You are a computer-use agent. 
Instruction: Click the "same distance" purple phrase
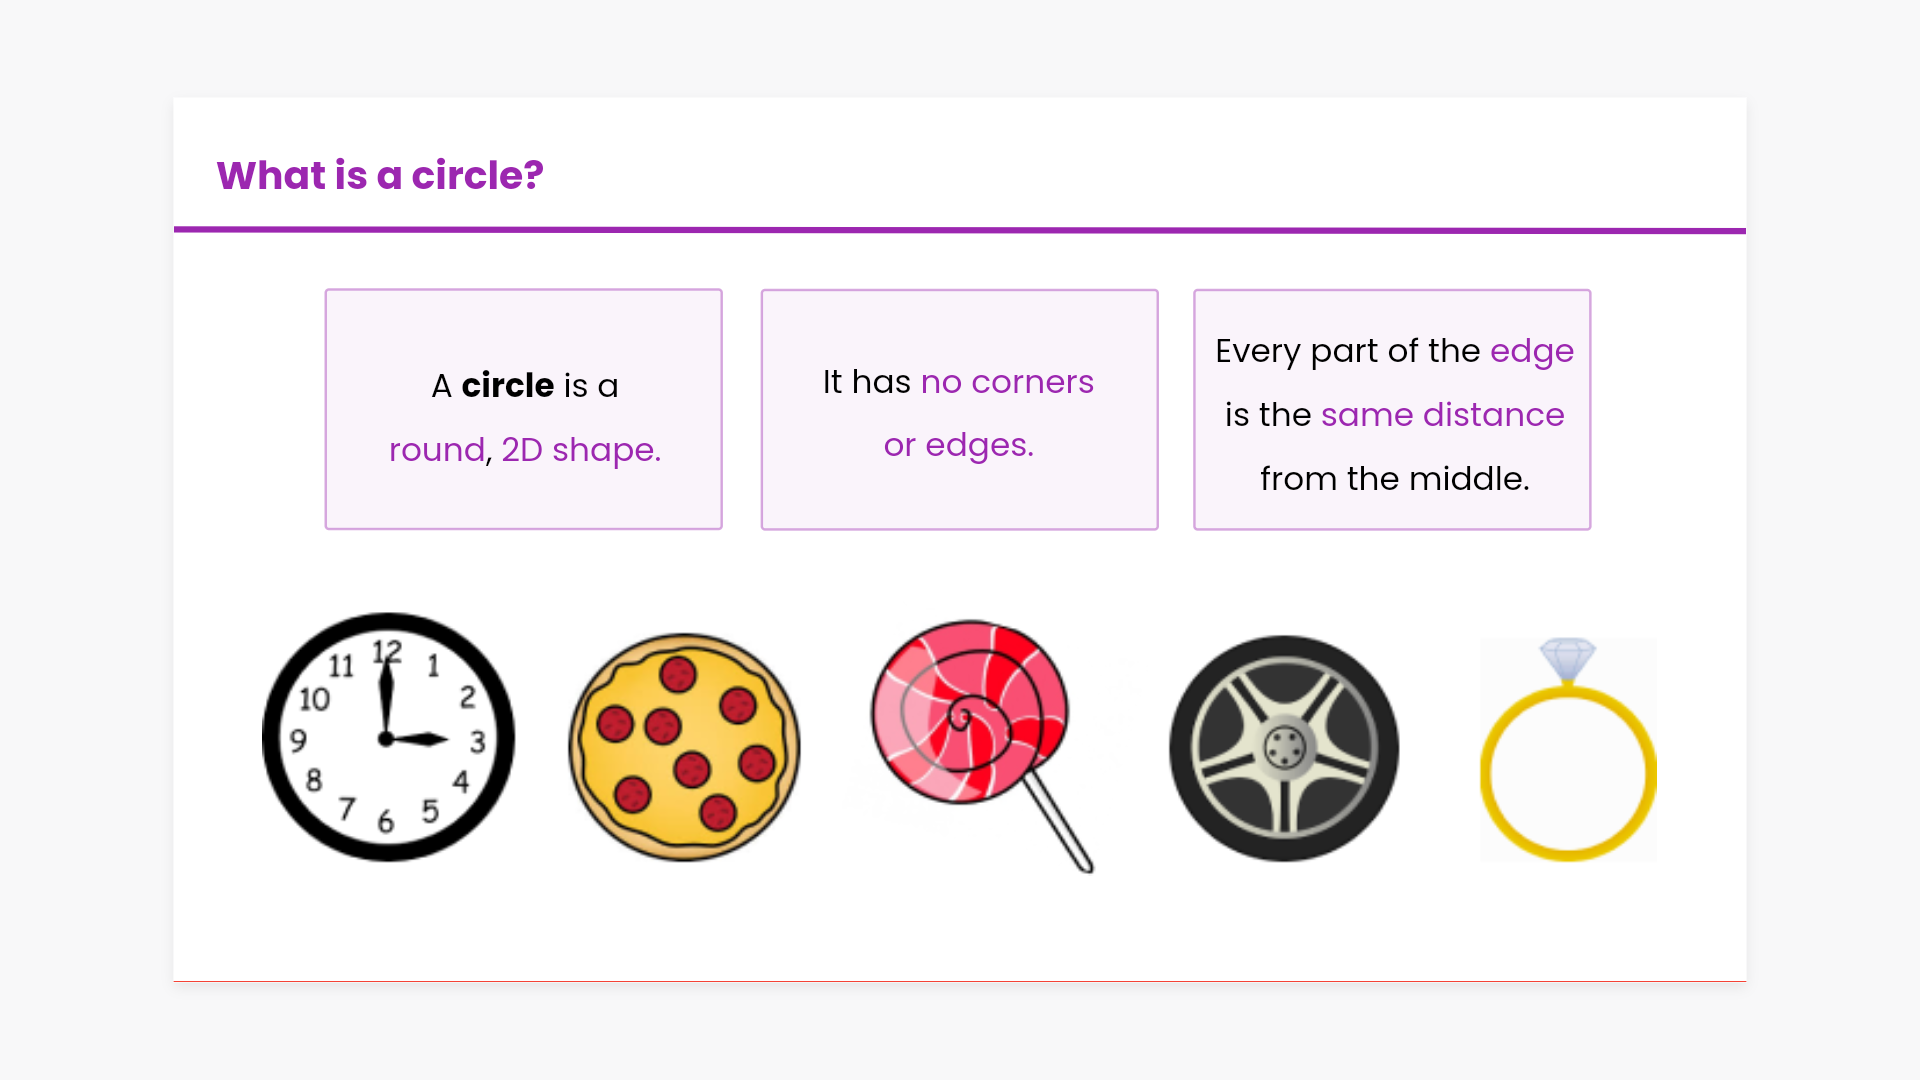(x=1442, y=415)
